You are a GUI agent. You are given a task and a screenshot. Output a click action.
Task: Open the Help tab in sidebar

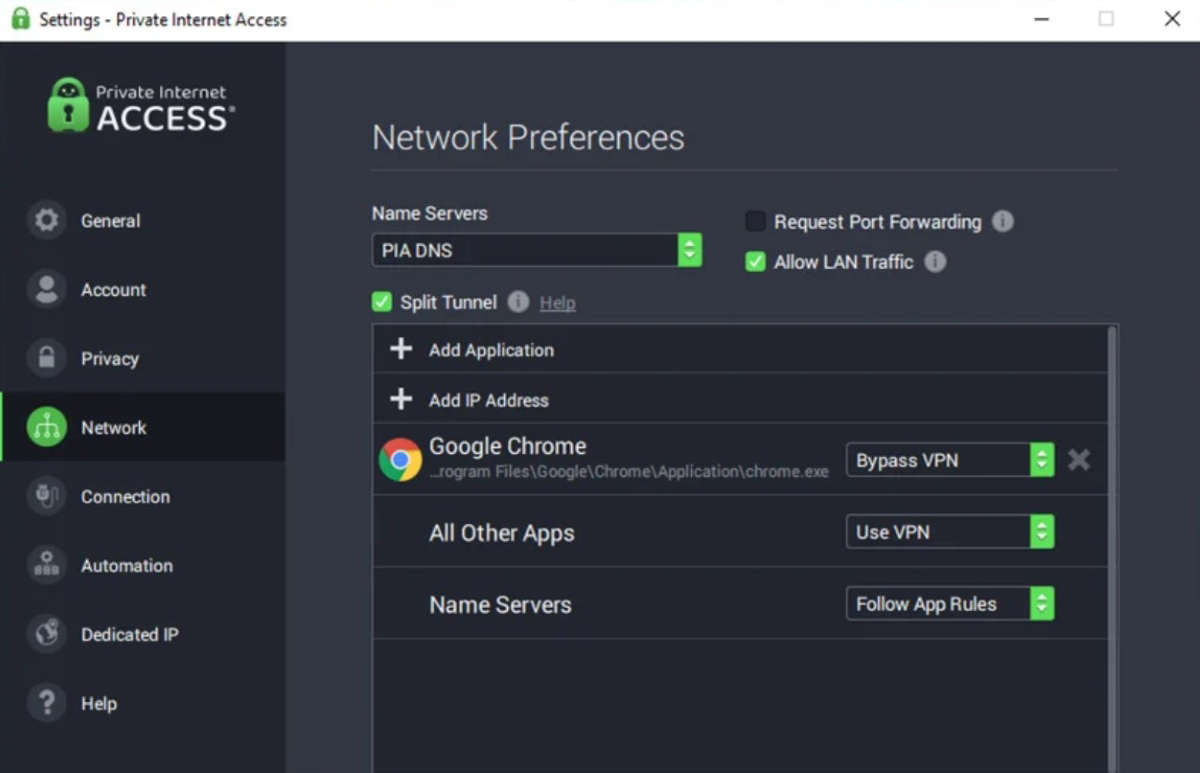[143, 703]
